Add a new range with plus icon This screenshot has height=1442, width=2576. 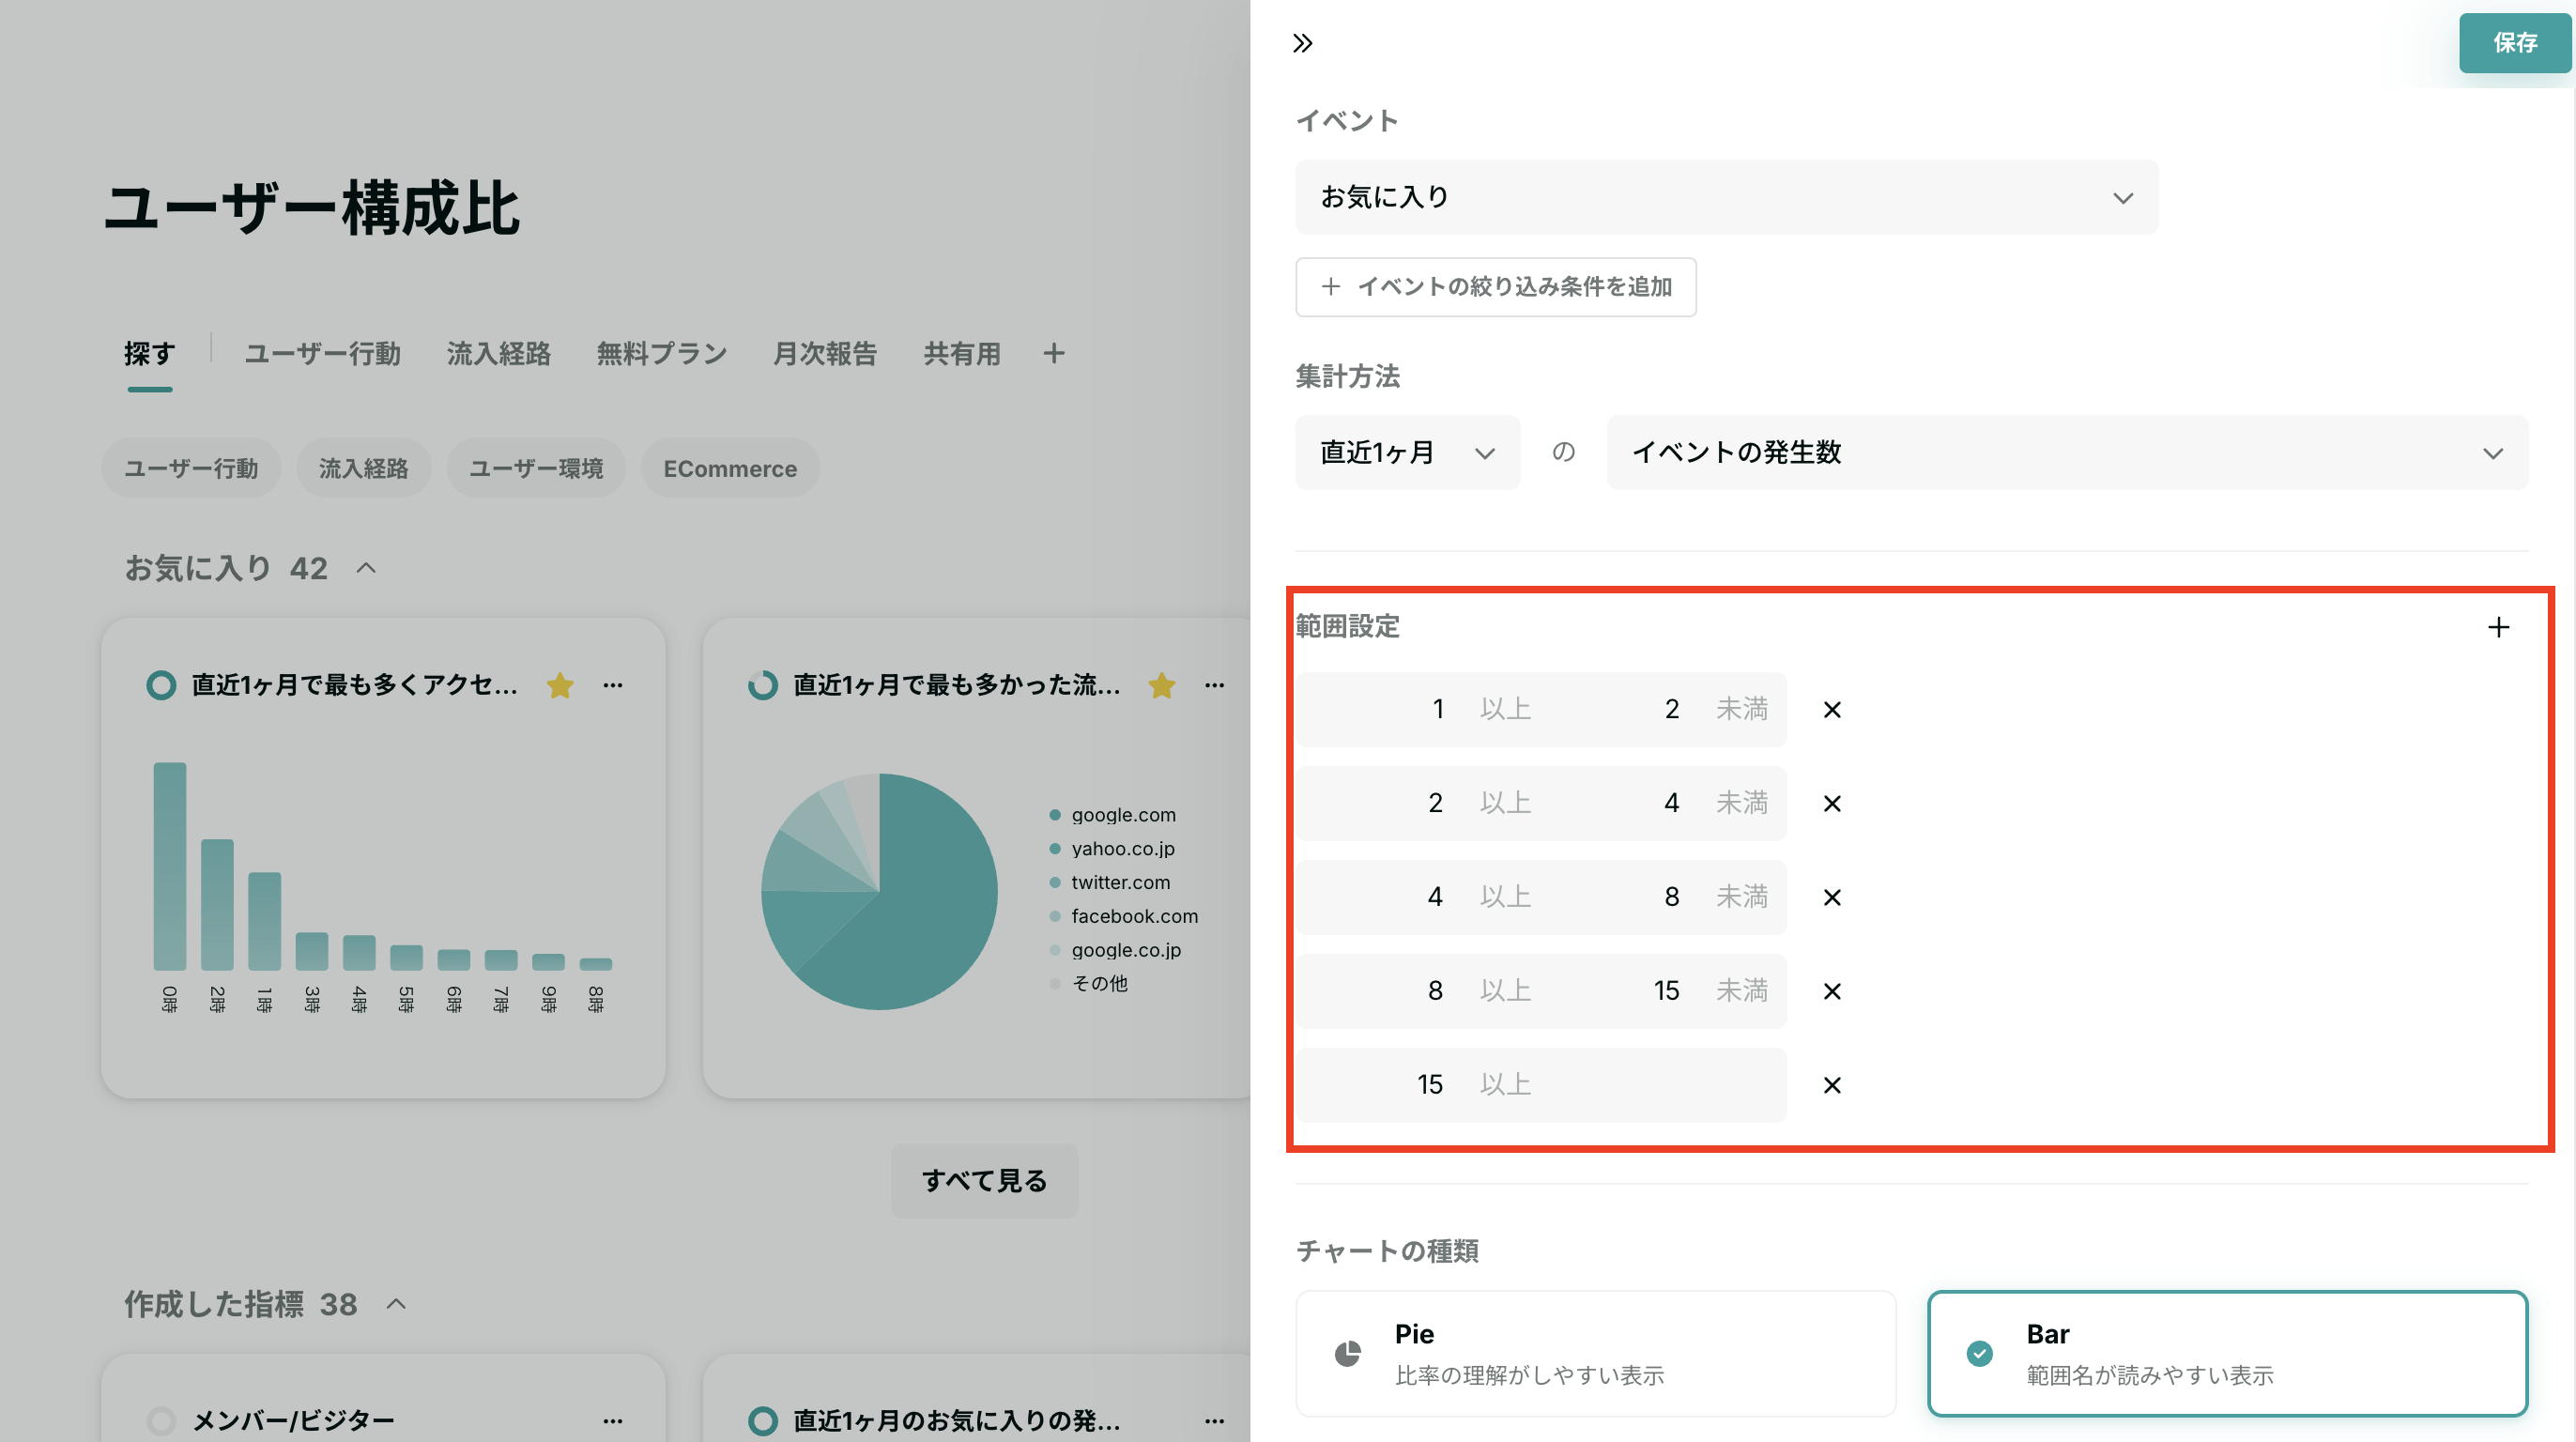point(2498,627)
